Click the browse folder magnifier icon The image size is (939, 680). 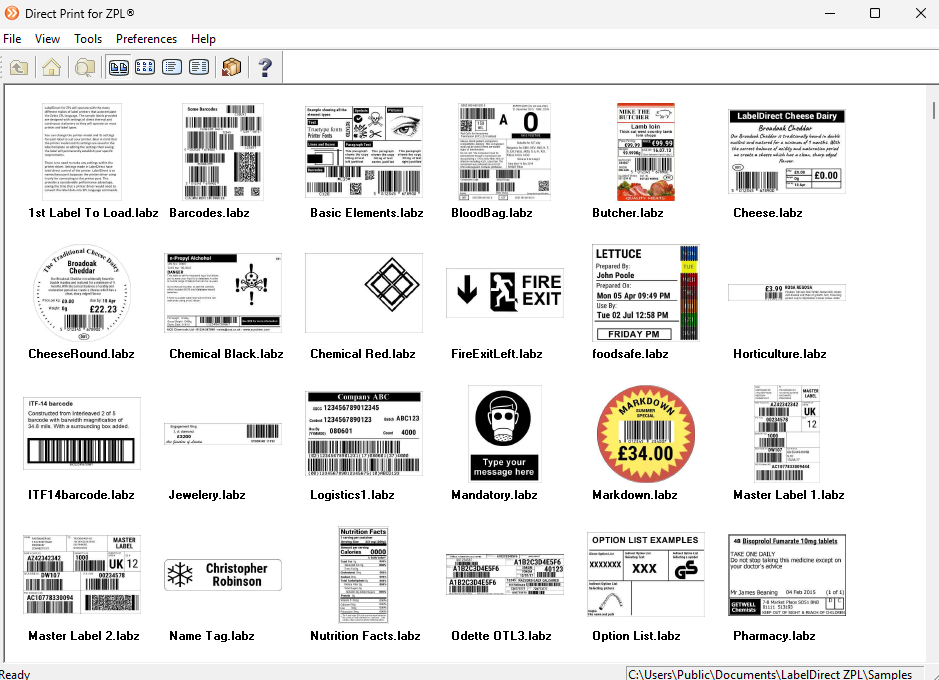pyautogui.click(x=84, y=67)
